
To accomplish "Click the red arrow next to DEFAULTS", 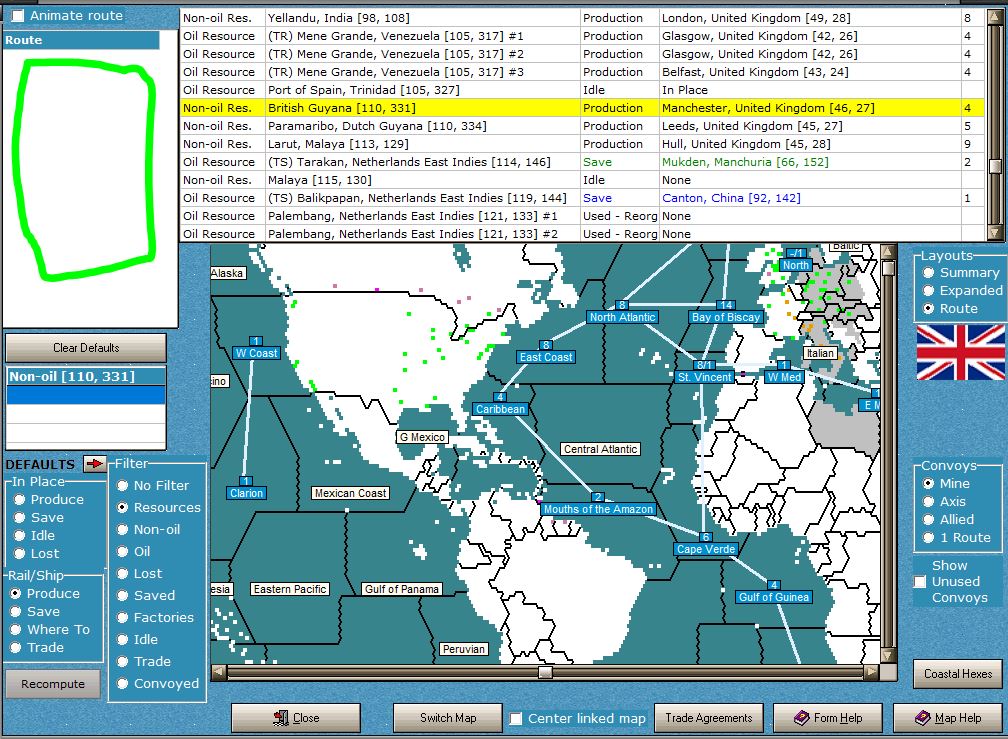I will tap(94, 463).
